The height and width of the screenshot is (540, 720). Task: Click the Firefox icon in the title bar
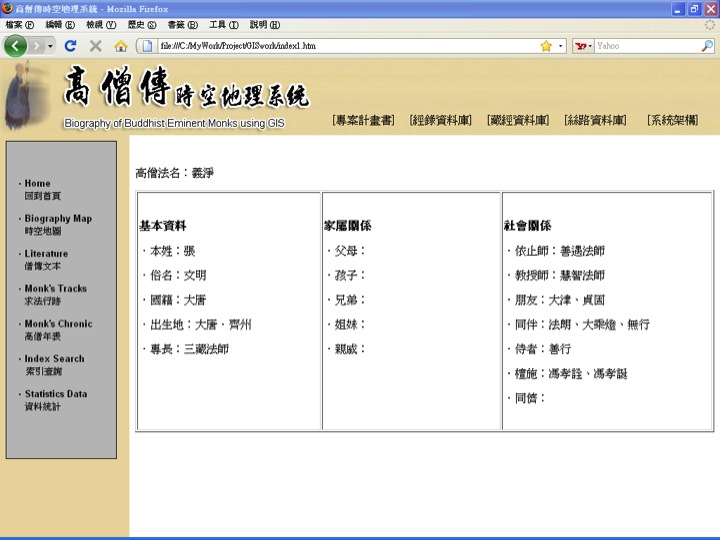tap(7, 8)
